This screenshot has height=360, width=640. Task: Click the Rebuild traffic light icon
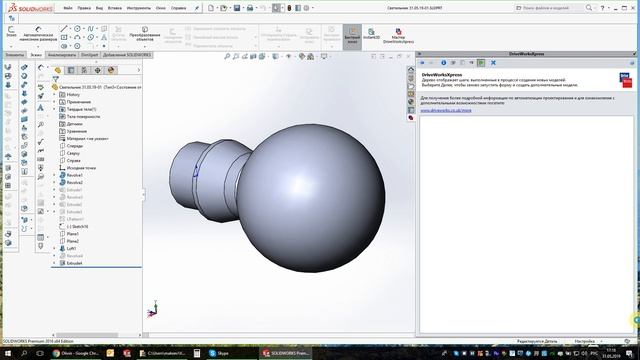click(289, 8)
